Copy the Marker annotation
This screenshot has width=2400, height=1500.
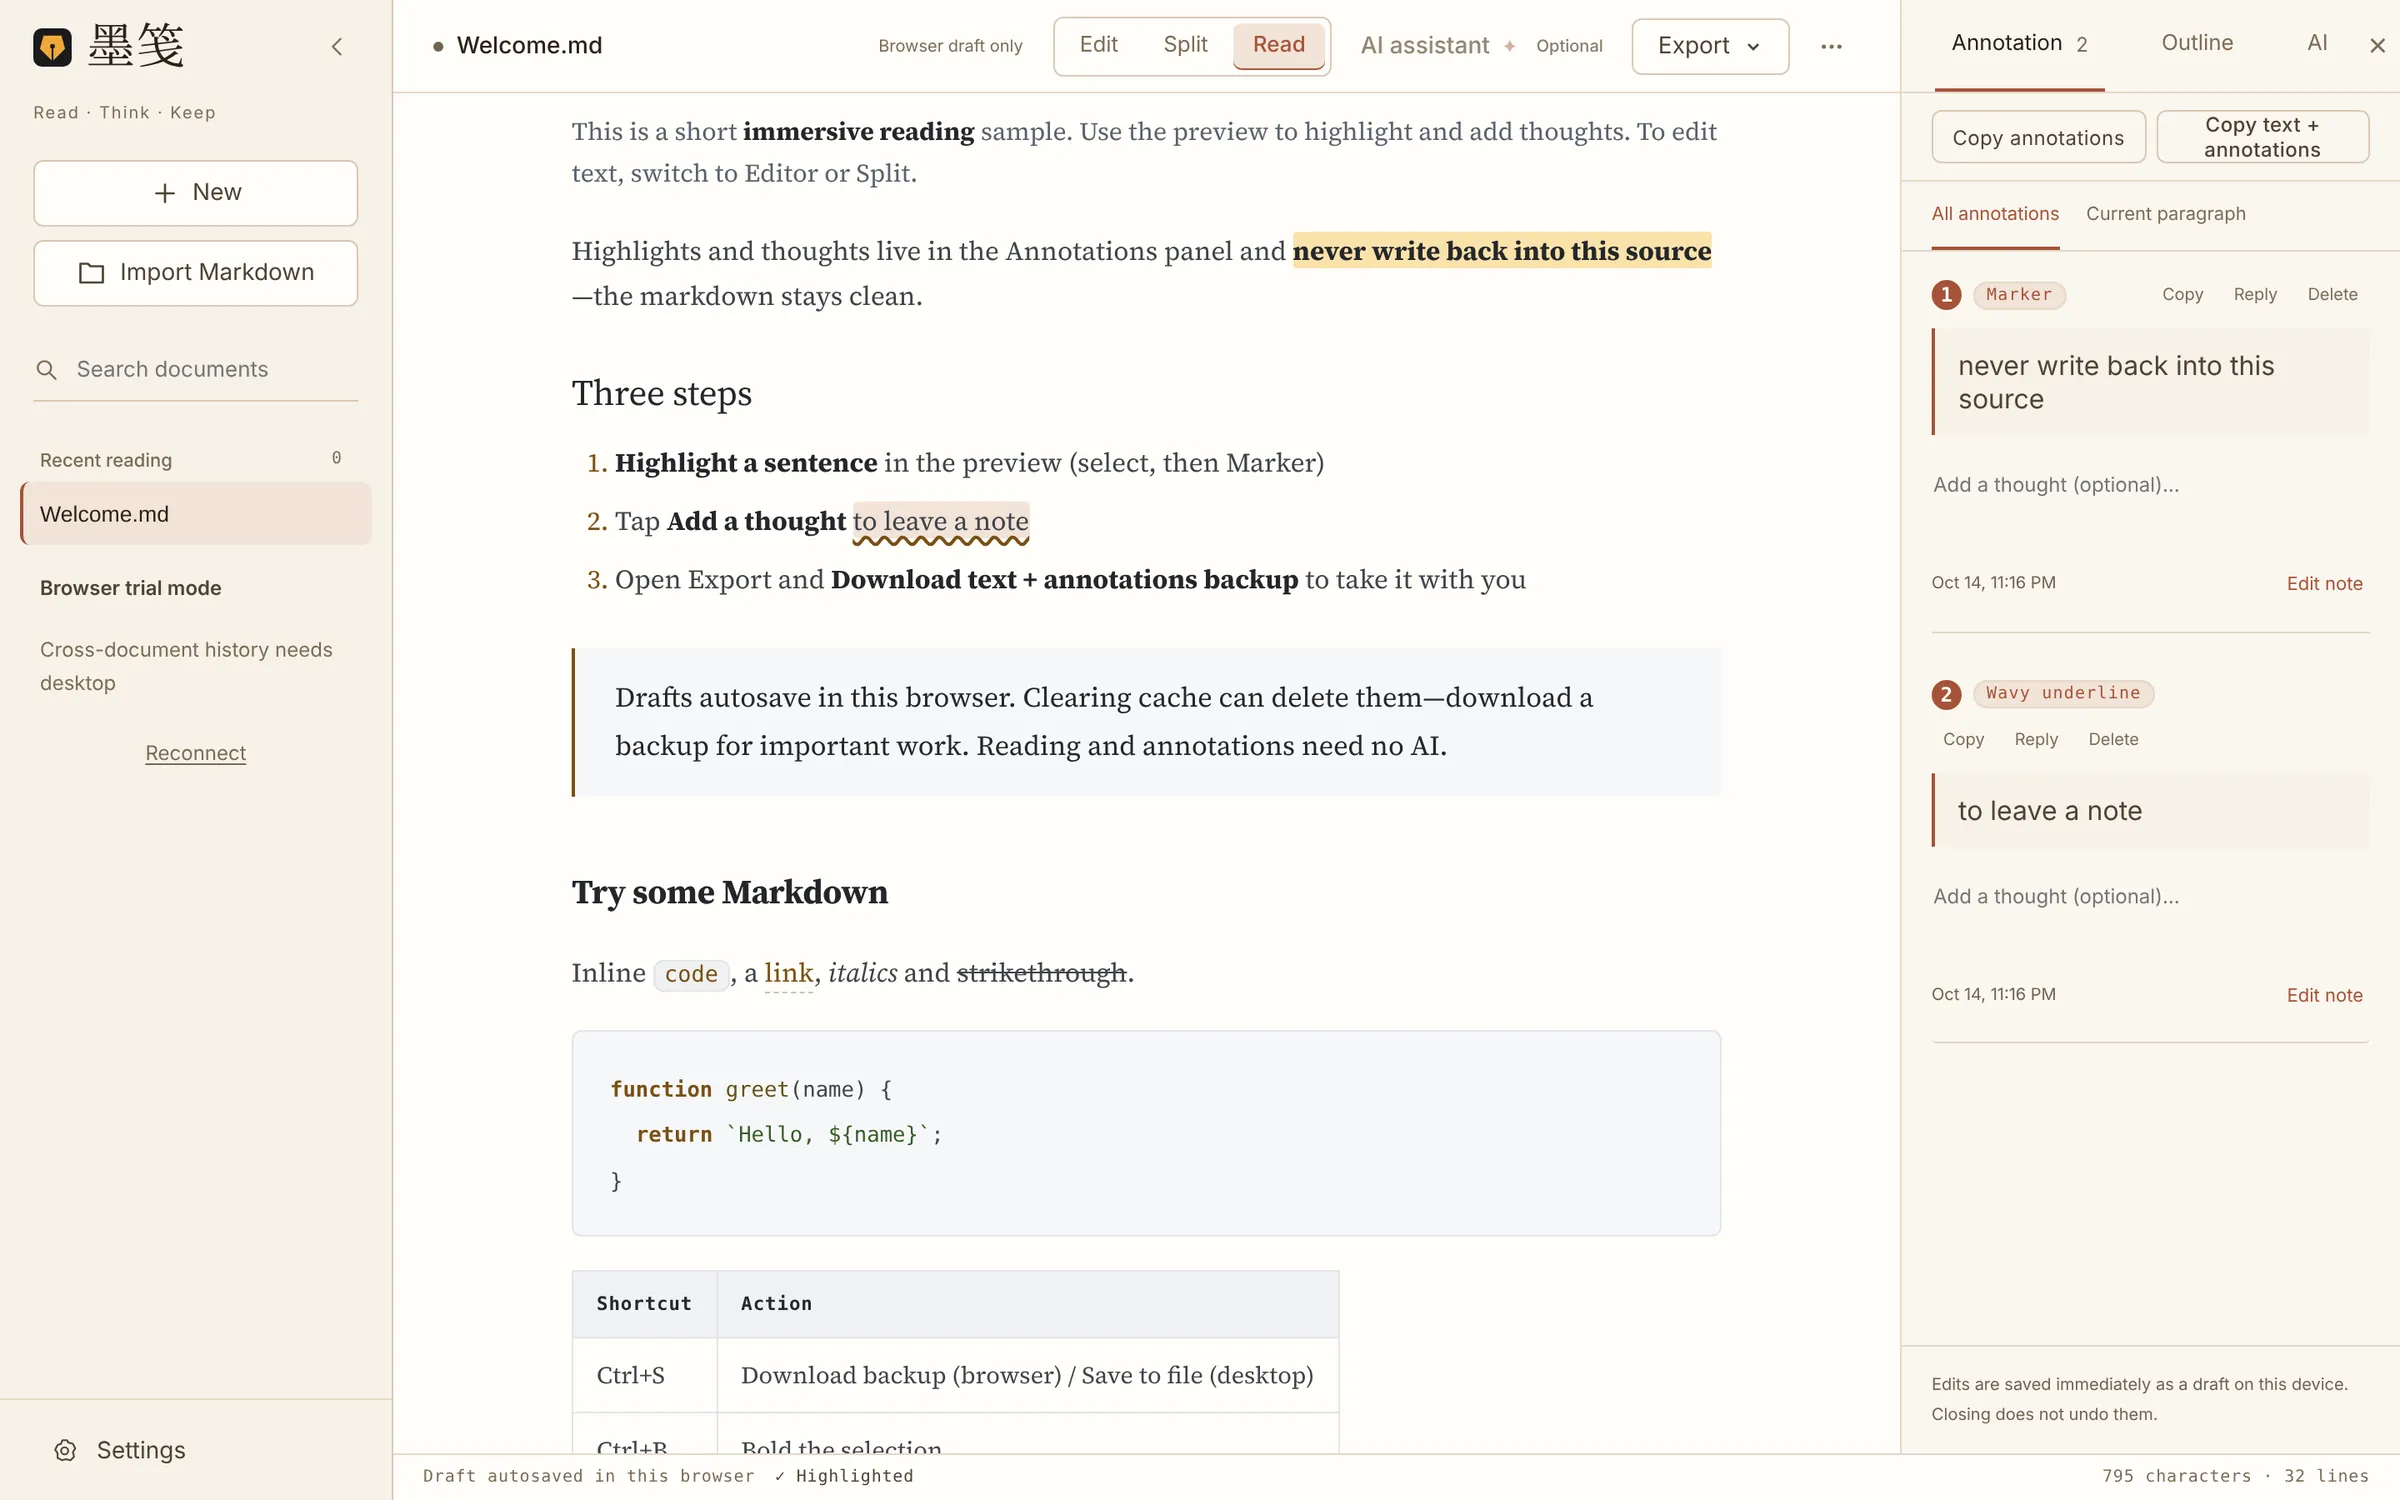[2182, 295]
